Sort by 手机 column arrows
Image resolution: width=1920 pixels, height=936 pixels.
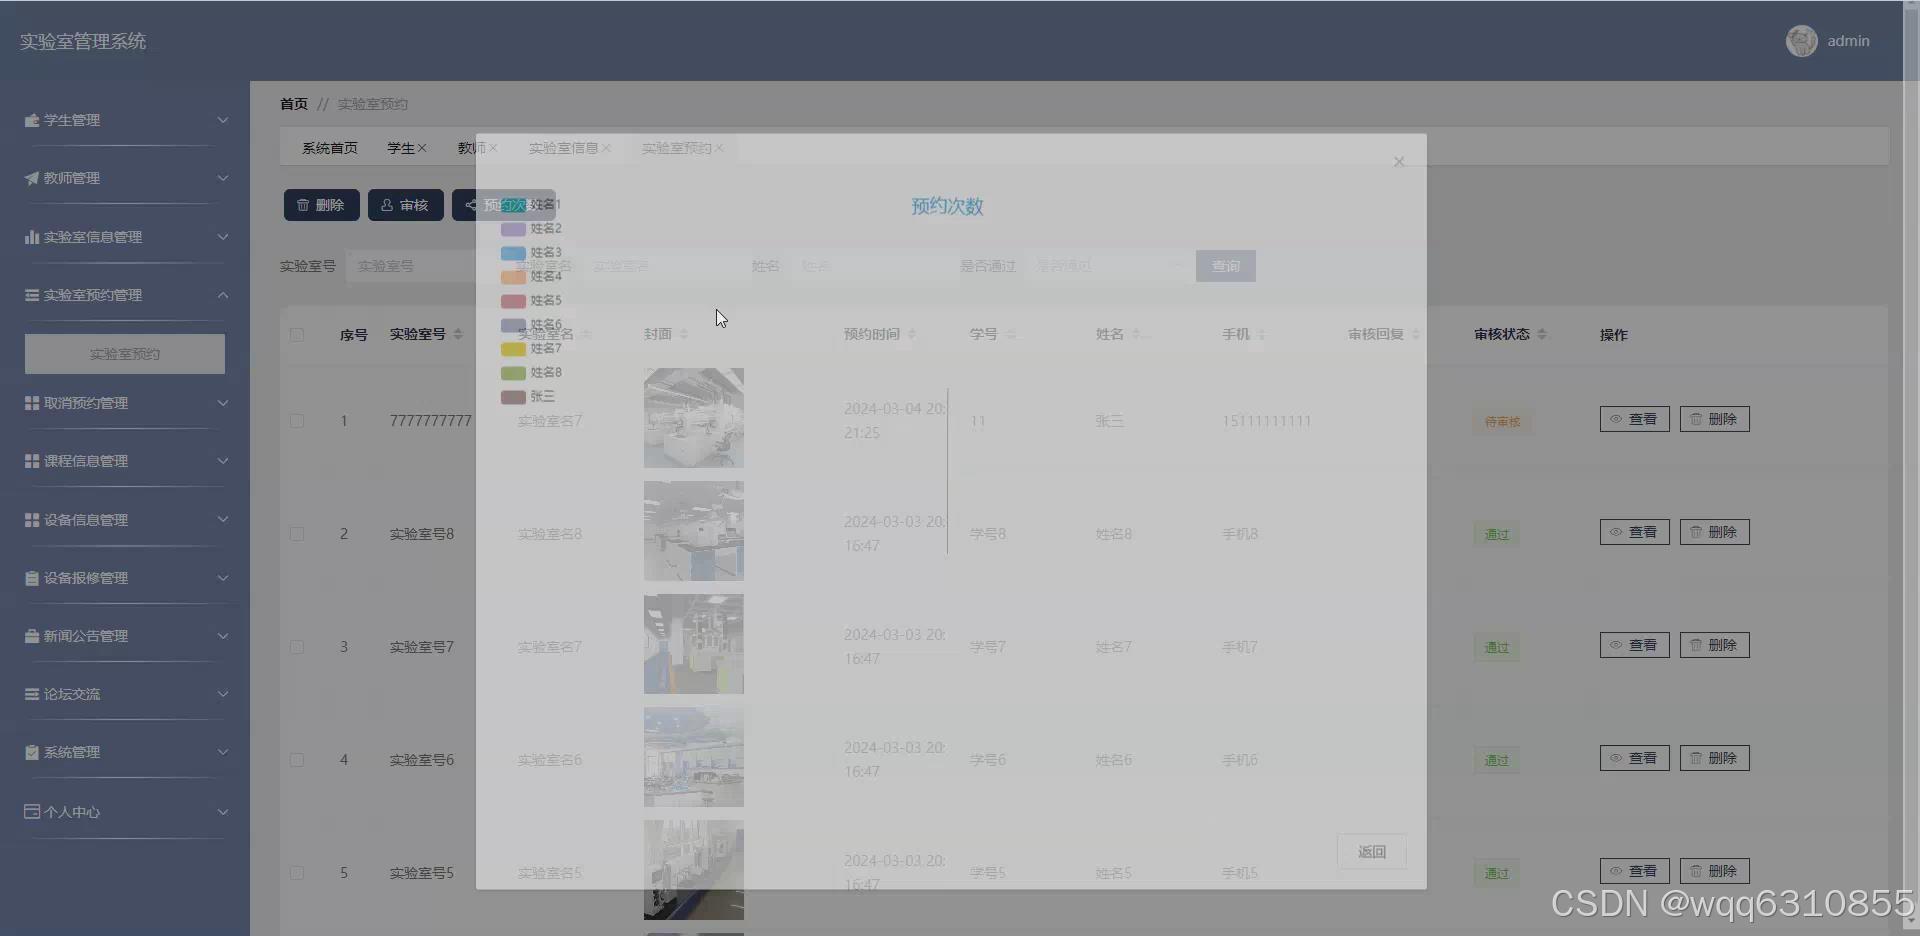pyautogui.click(x=1262, y=334)
